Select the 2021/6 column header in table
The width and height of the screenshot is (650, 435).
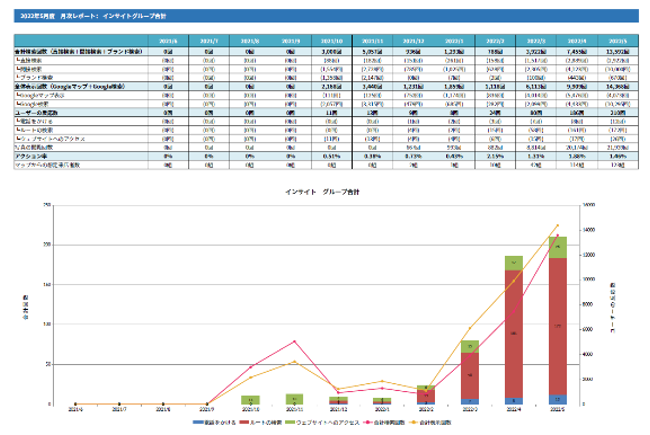167,41
